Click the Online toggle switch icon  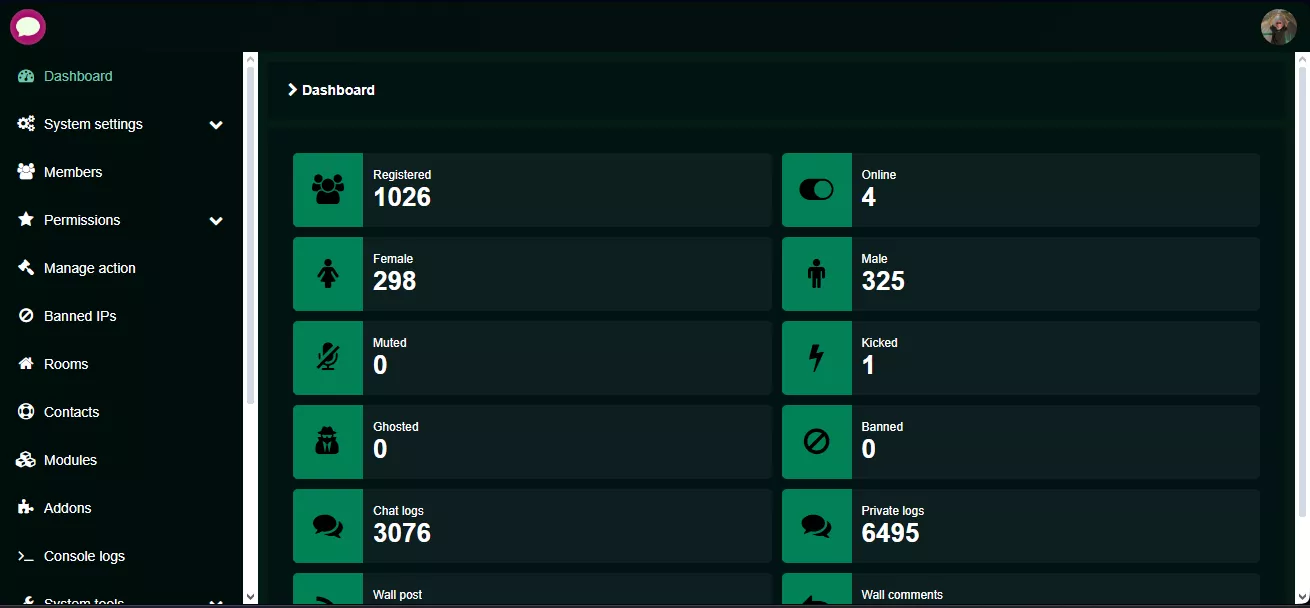816,190
